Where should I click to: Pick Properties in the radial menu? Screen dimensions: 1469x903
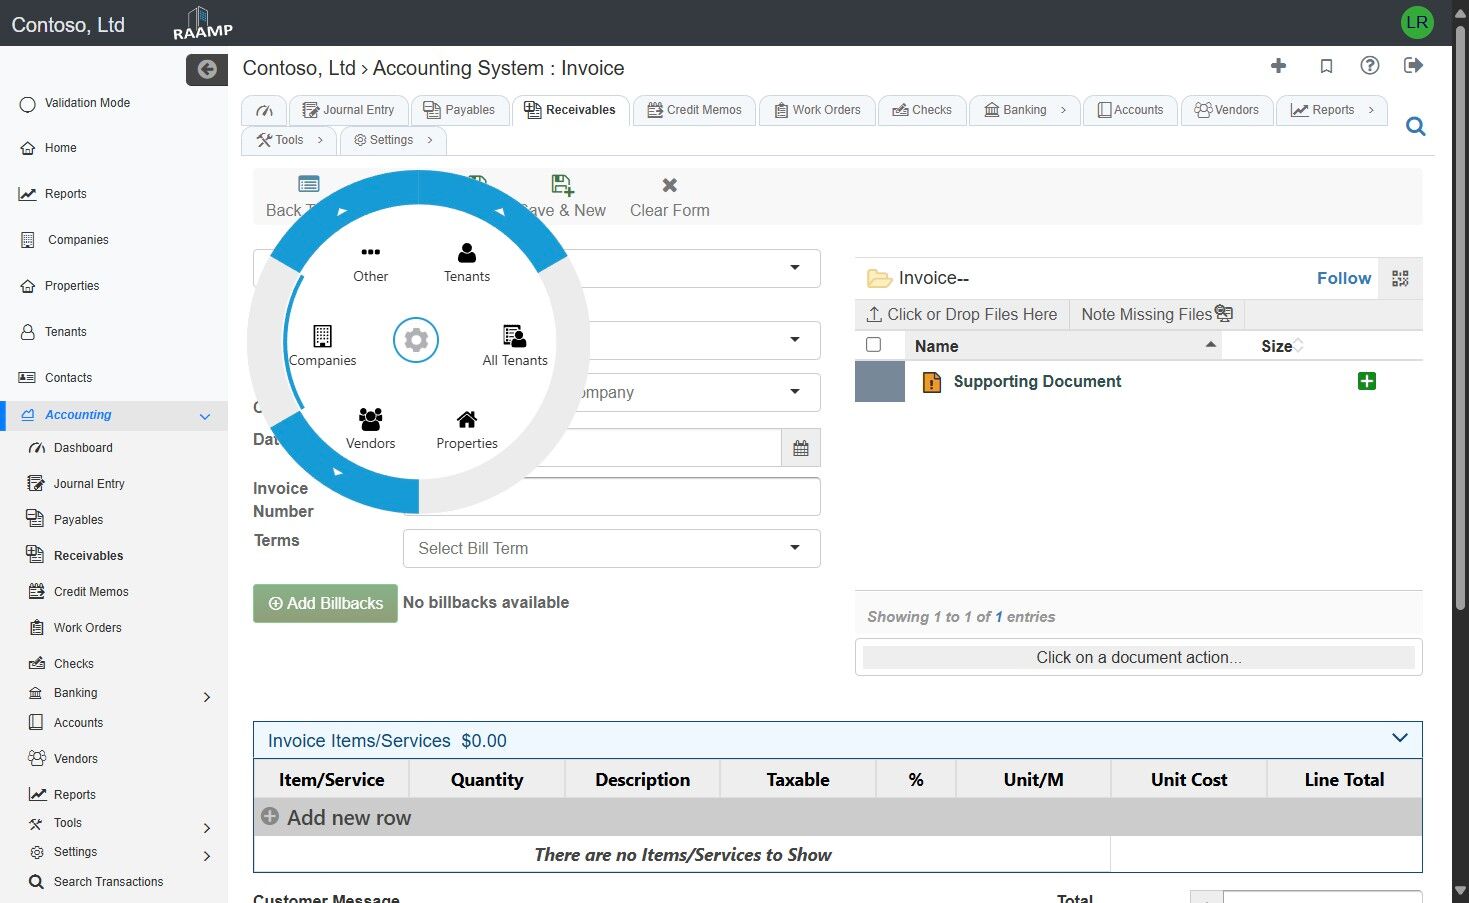tap(467, 429)
